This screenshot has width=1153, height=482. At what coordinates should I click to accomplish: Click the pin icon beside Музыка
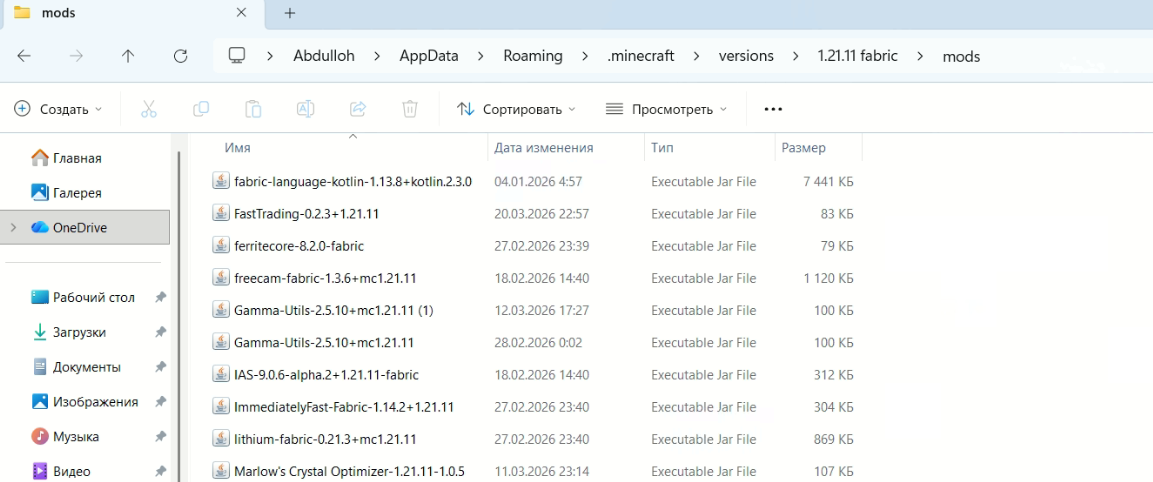160,436
